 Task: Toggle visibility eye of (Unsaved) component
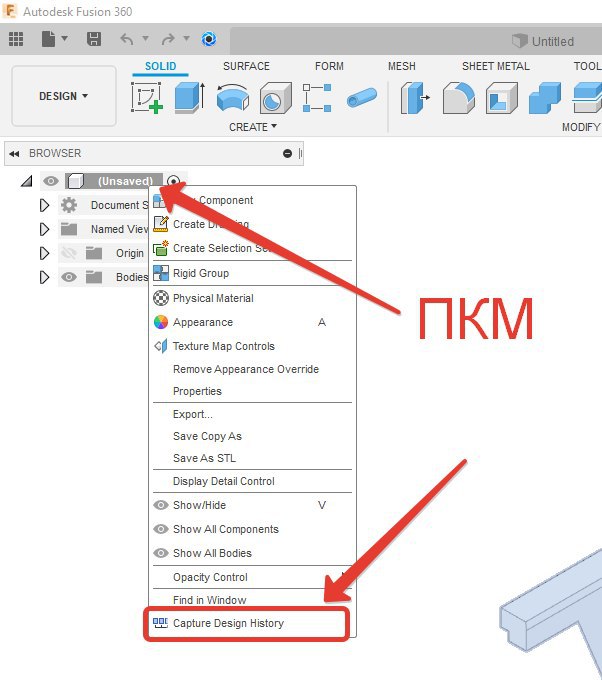(x=51, y=181)
